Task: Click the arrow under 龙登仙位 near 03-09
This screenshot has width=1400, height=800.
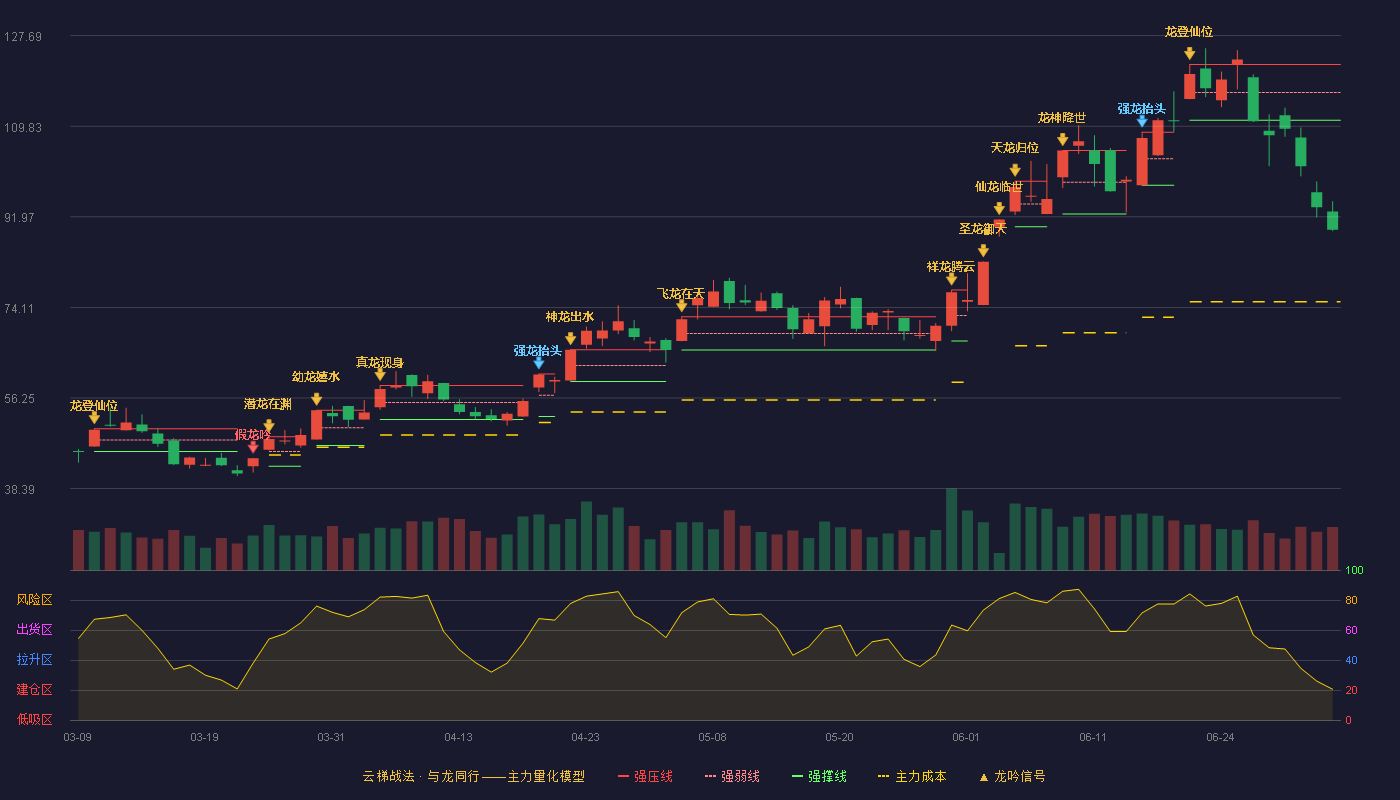Action: pos(94,418)
